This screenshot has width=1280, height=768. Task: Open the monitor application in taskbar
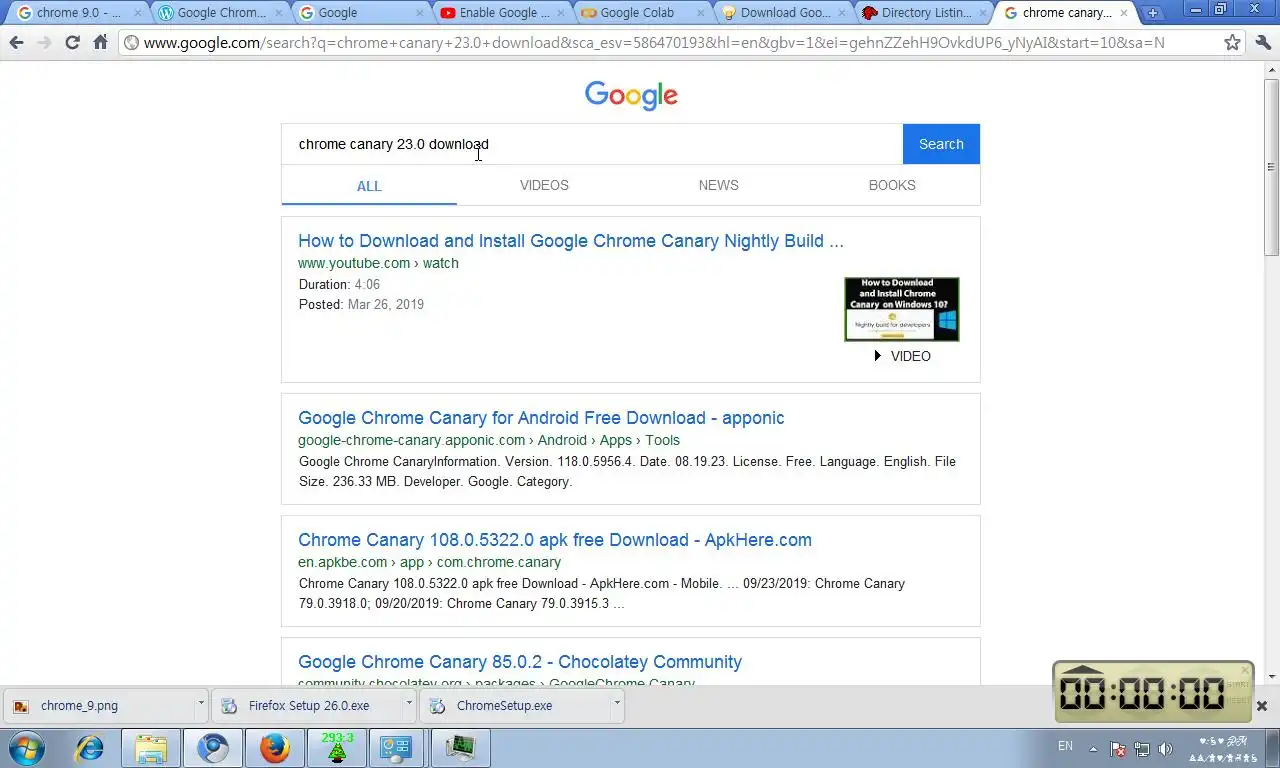point(460,748)
